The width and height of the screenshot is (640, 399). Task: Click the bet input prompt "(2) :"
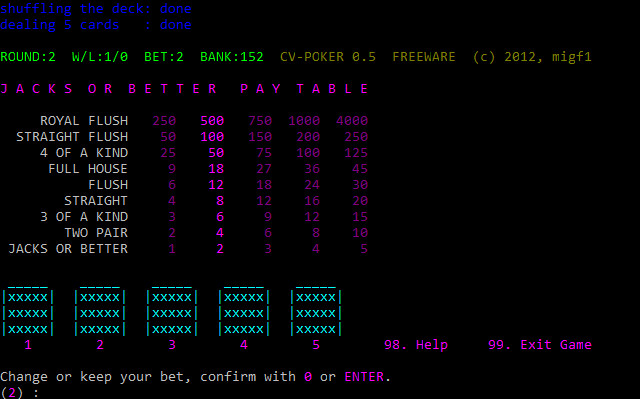pyautogui.click(x=20, y=393)
